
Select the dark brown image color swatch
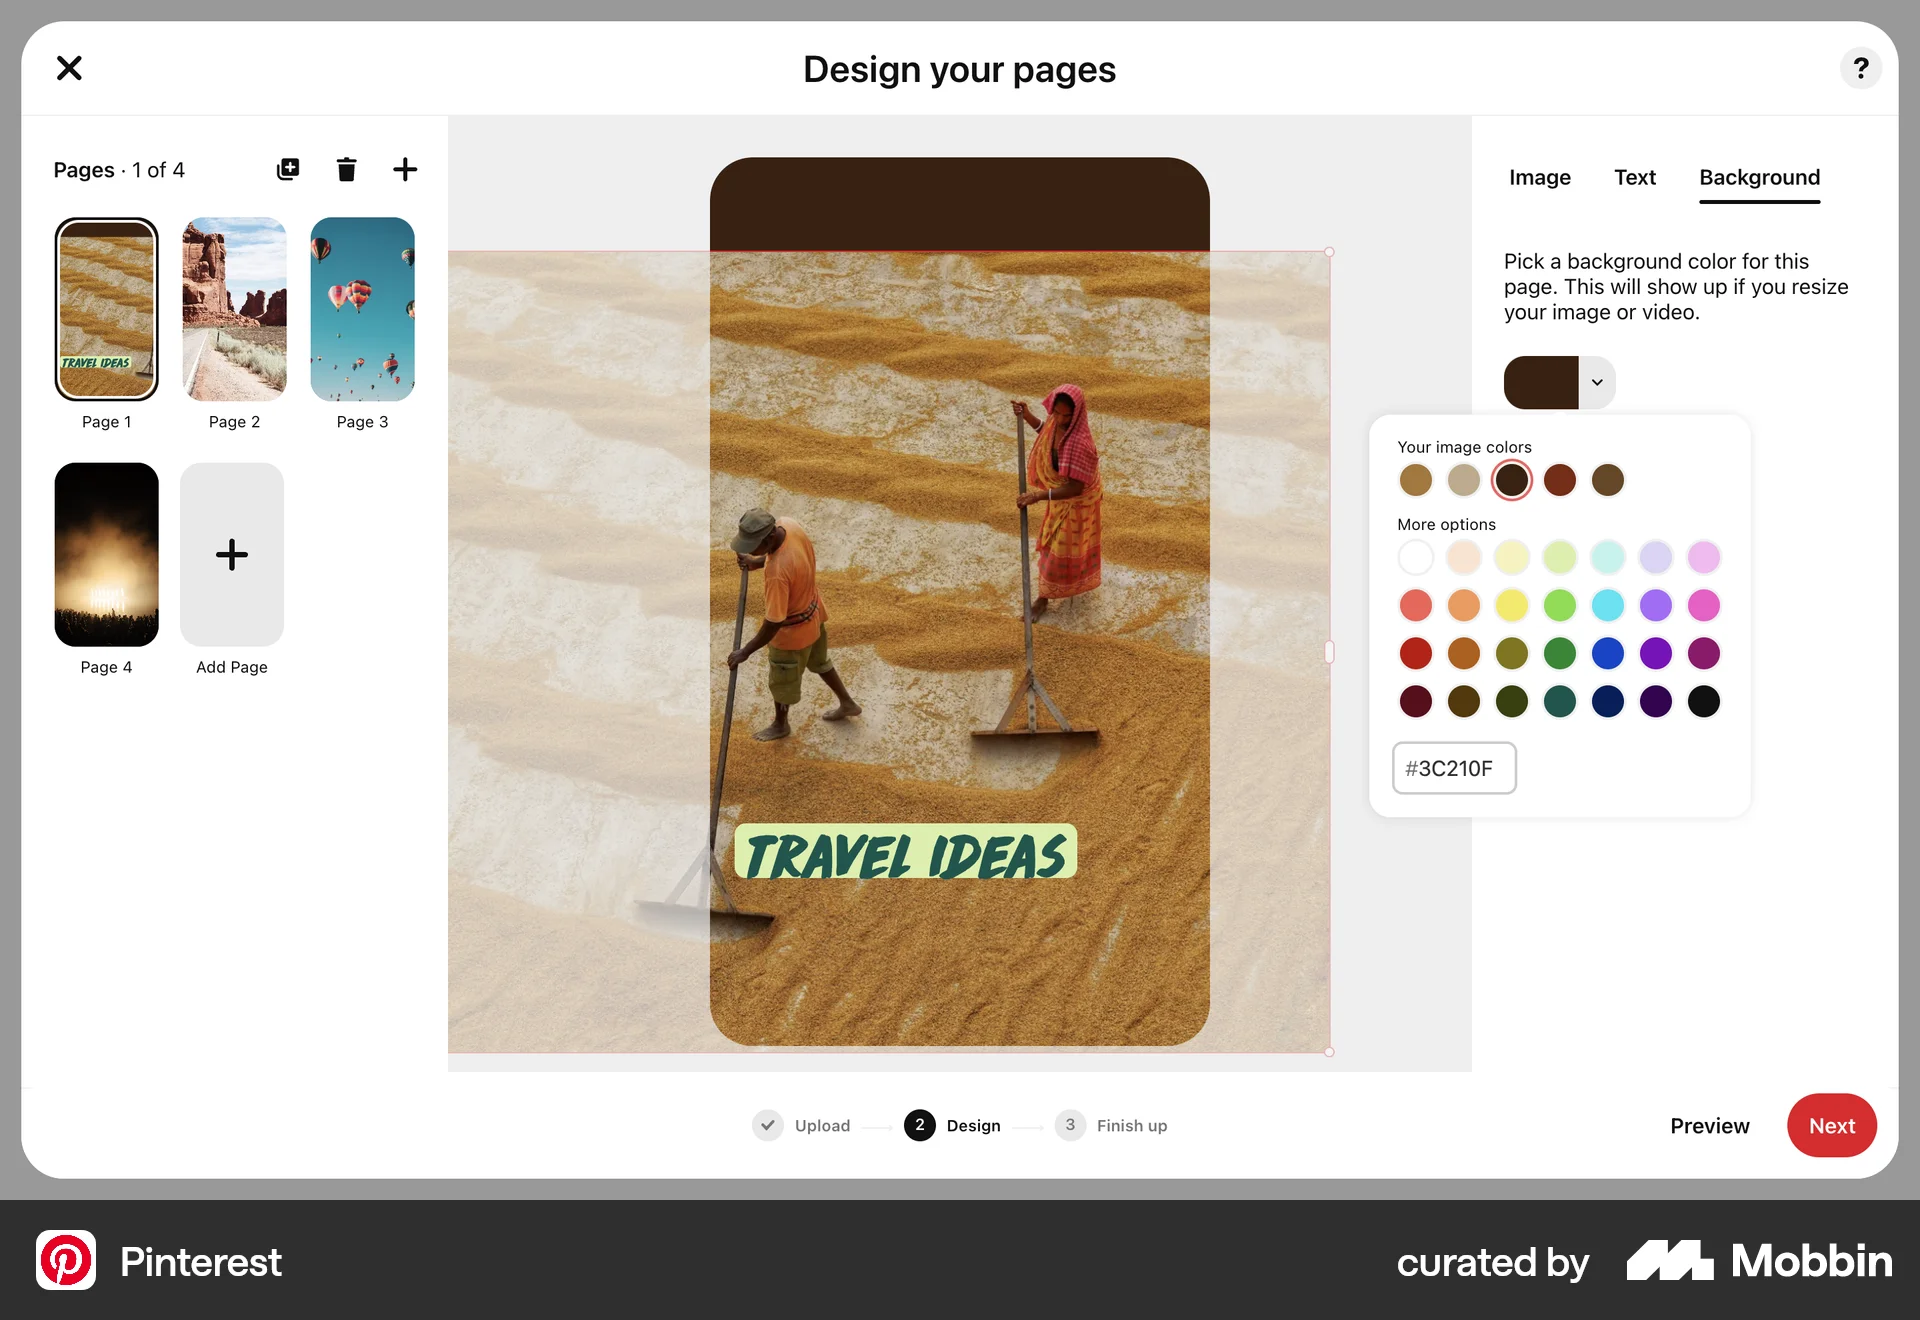[x=1512, y=480]
